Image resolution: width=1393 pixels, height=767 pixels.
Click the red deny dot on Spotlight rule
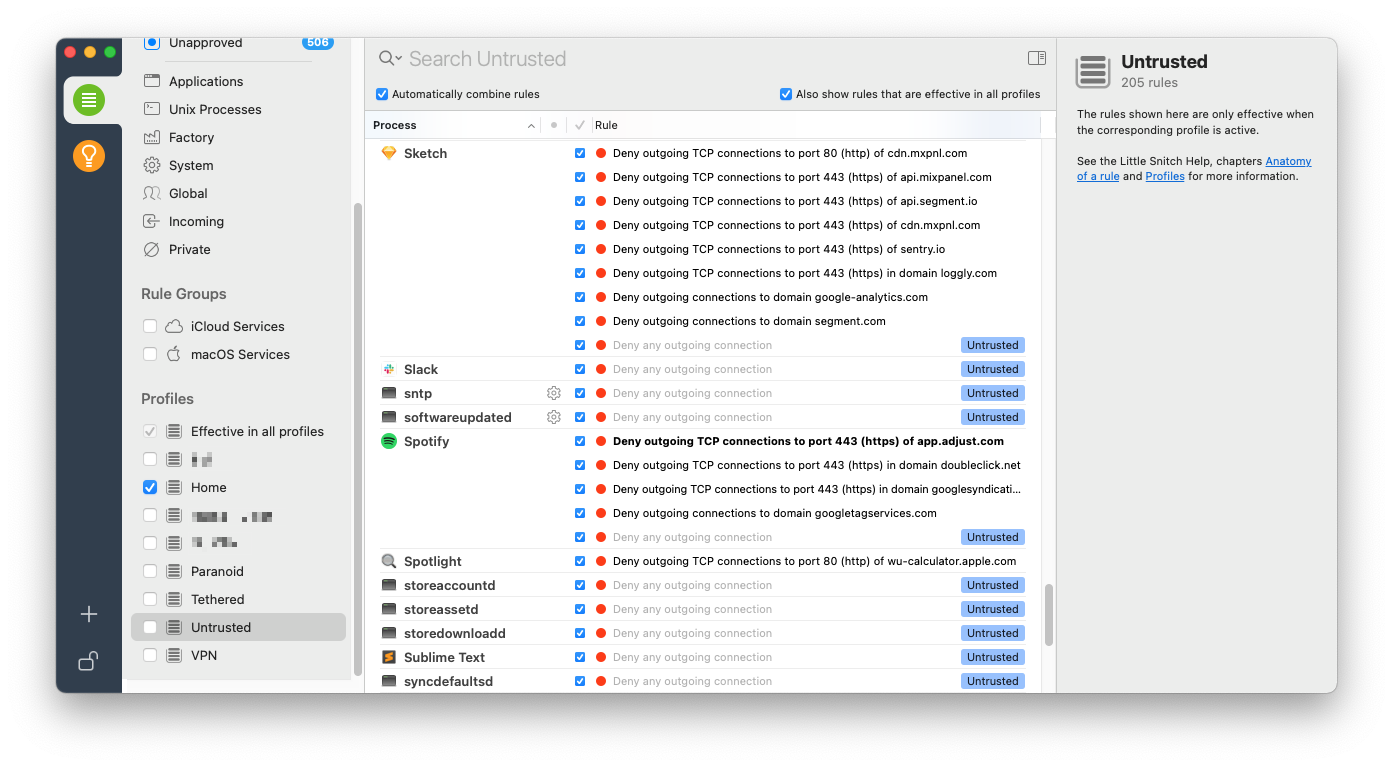(601, 561)
